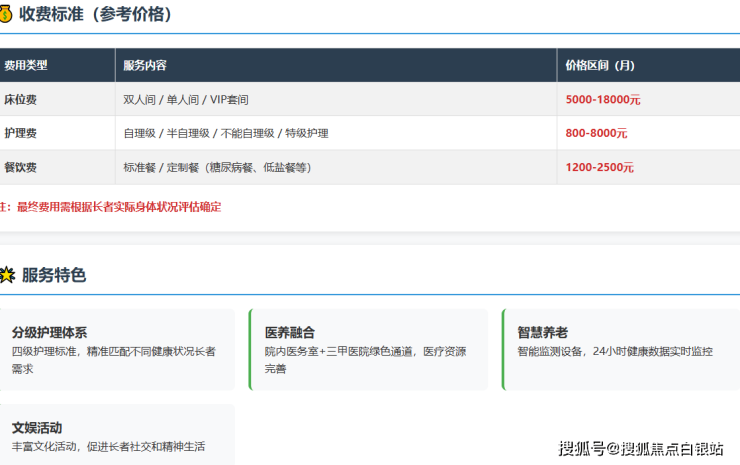Click the money bag icon beside 收费标准

click(6, 15)
